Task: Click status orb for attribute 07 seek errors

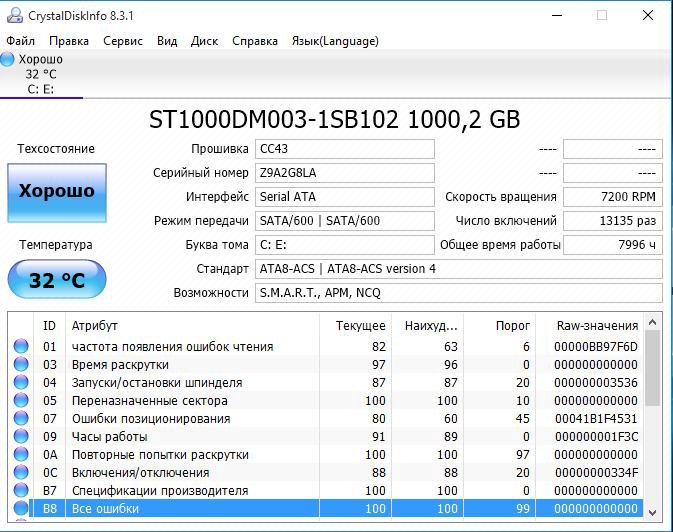Action: pyautogui.click(x=21, y=419)
